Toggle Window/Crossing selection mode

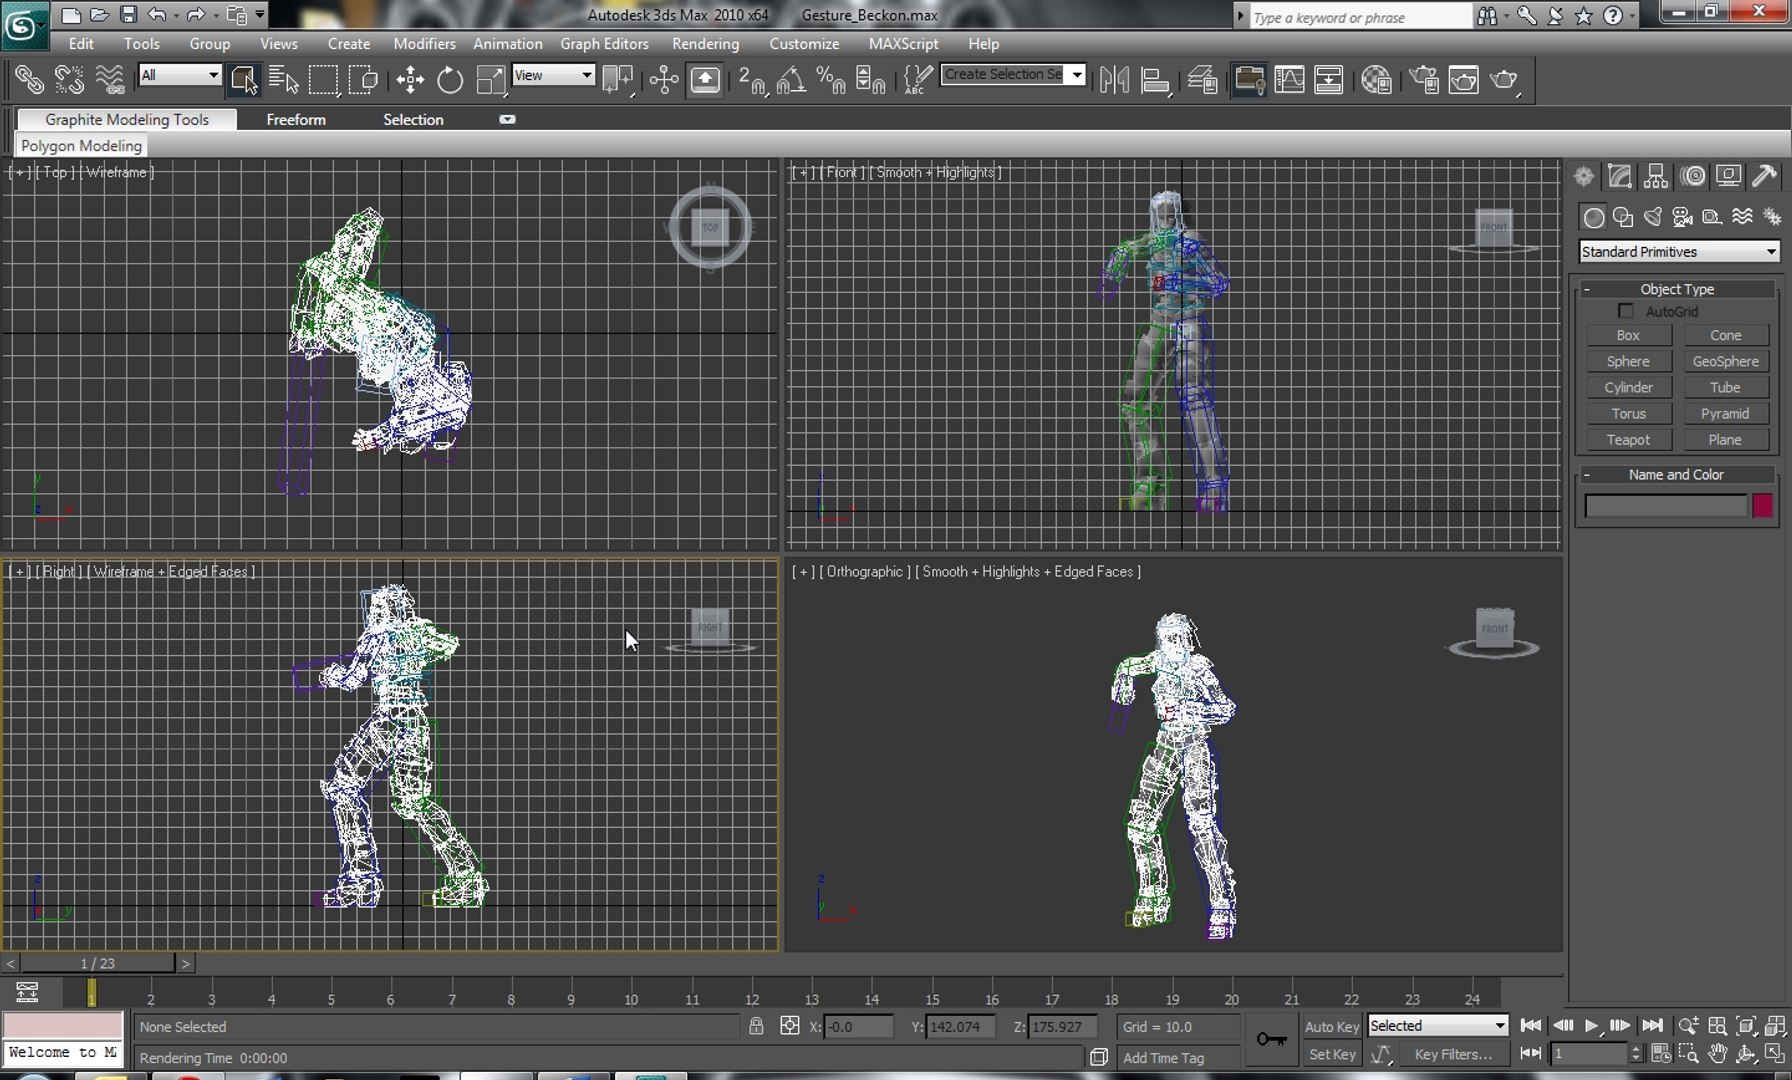364,80
